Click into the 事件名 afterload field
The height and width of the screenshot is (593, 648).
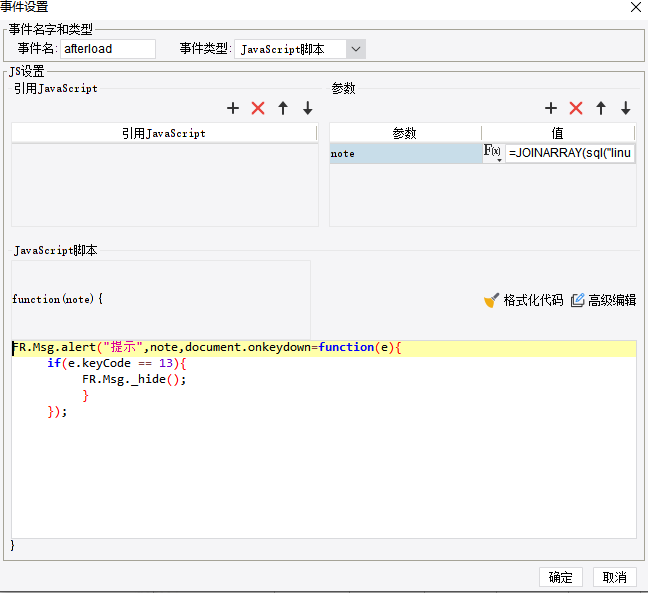(x=108, y=49)
